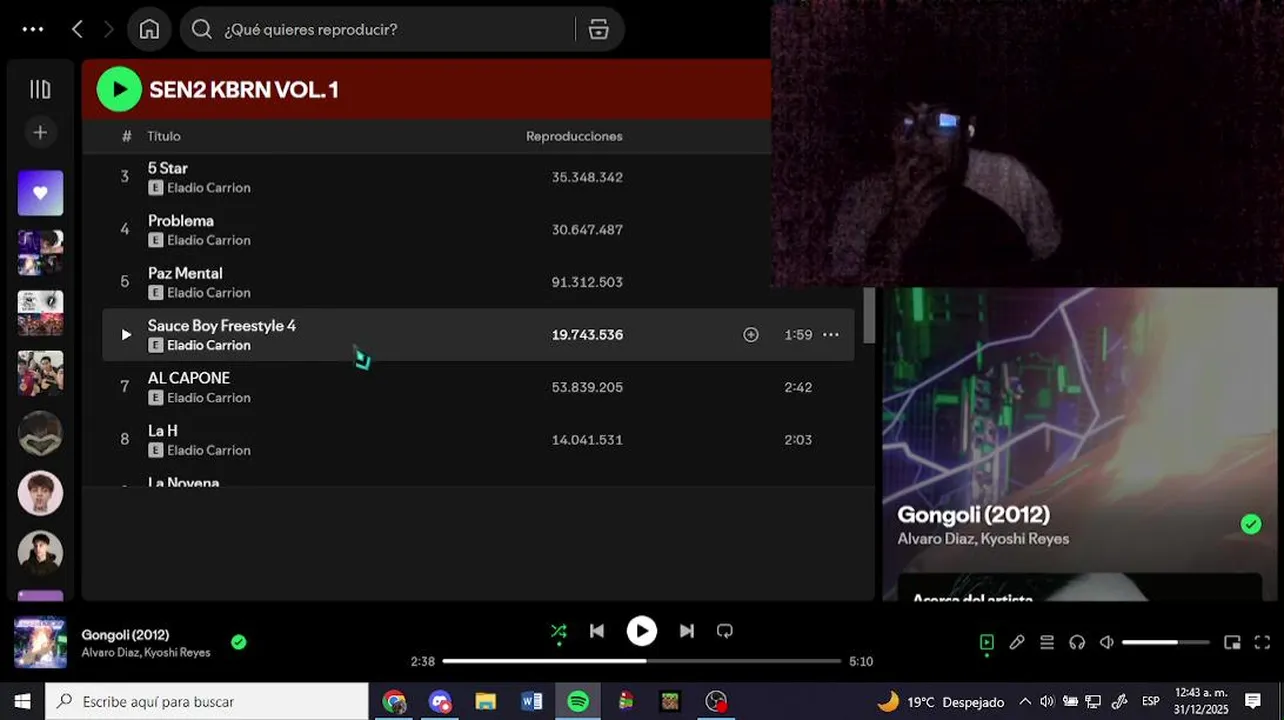Expand the Your Library sidebar
Viewport: 1284px width, 720px height.
(x=40, y=90)
